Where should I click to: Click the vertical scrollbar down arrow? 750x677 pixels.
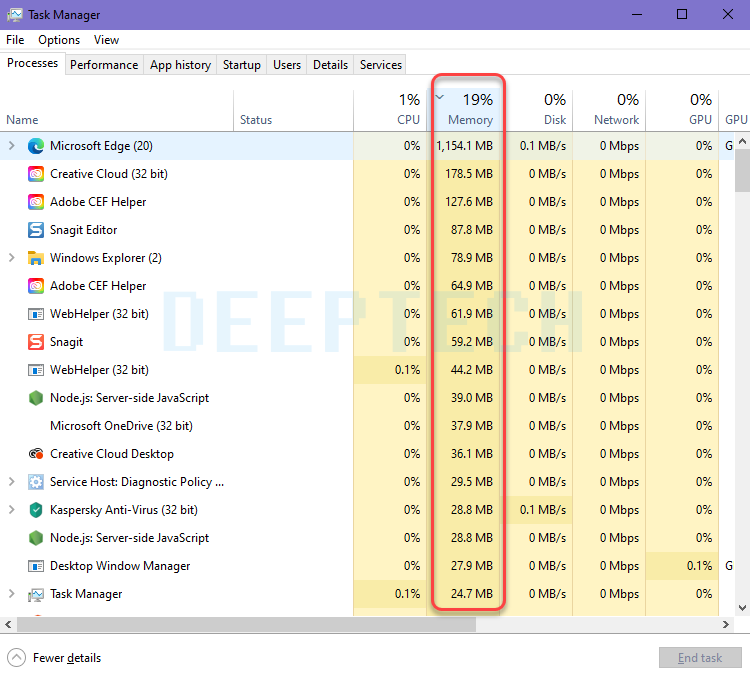742,608
